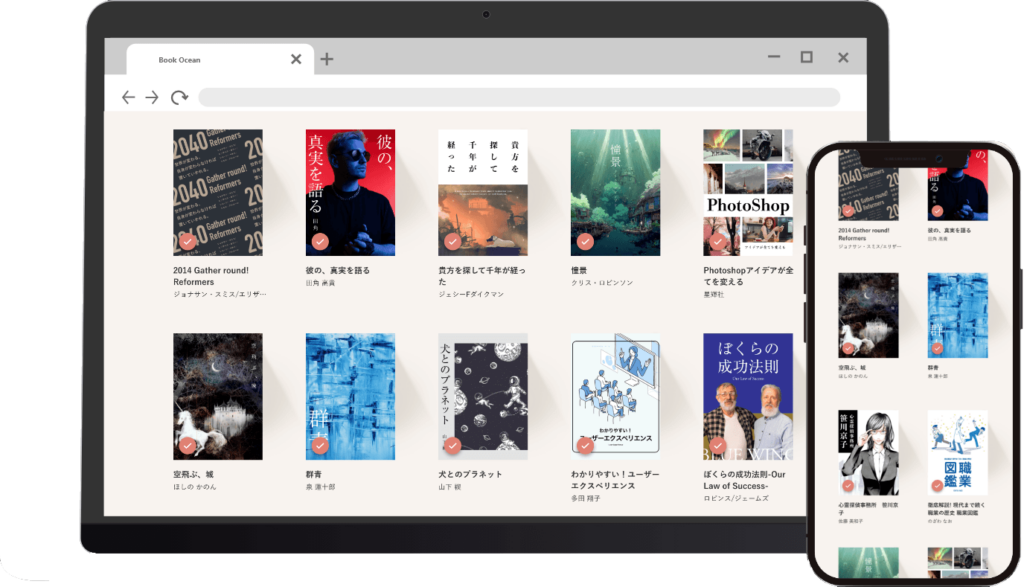Toggle checkmark on phone 職業図鑑 cover
The width and height of the screenshot is (1024, 587).
[937, 486]
